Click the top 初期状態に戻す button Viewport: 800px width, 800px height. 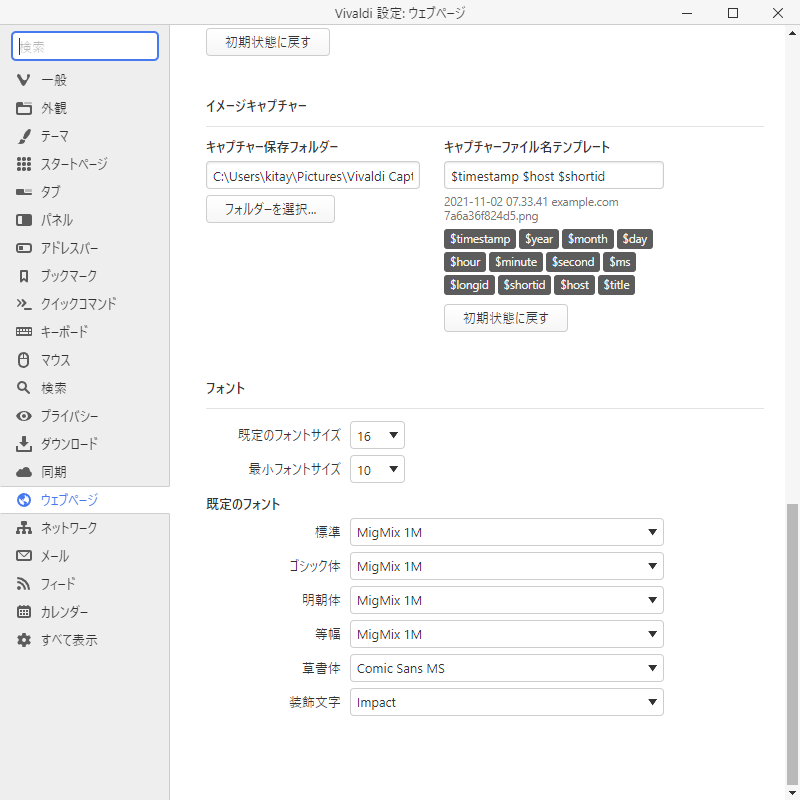coord(268,42)
